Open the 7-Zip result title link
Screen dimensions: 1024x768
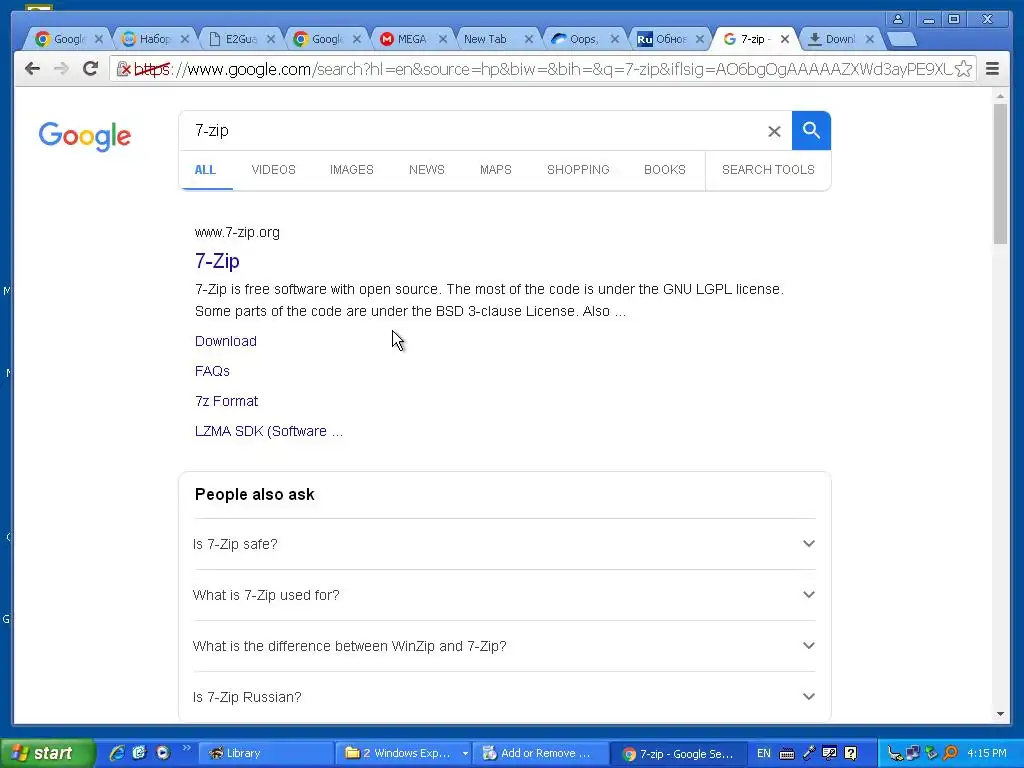(x=217, y=261)
